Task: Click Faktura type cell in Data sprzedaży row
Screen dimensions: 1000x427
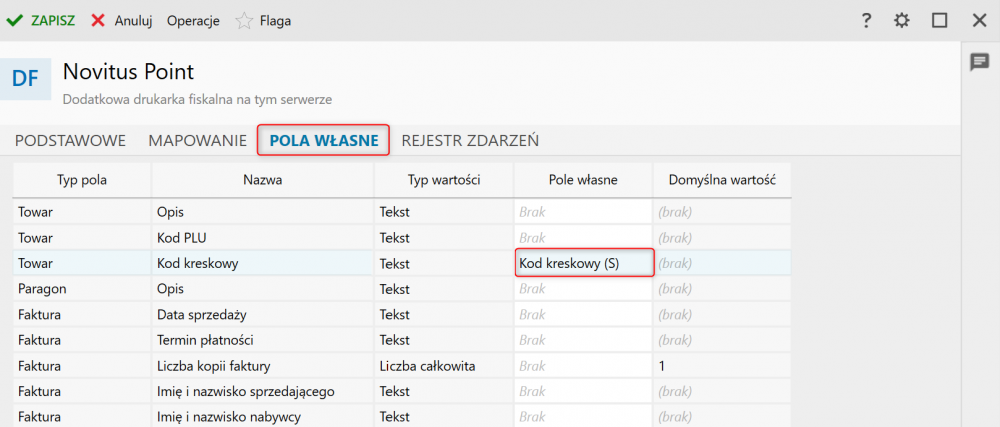Action: (x=82, y=314)
